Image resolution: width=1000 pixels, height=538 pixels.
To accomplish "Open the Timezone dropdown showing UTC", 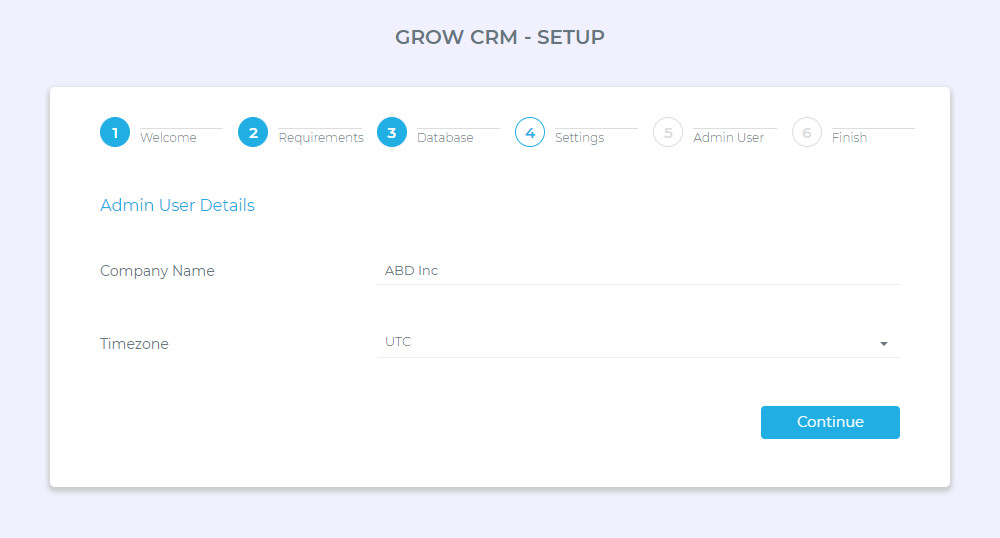I will [638, 342].
